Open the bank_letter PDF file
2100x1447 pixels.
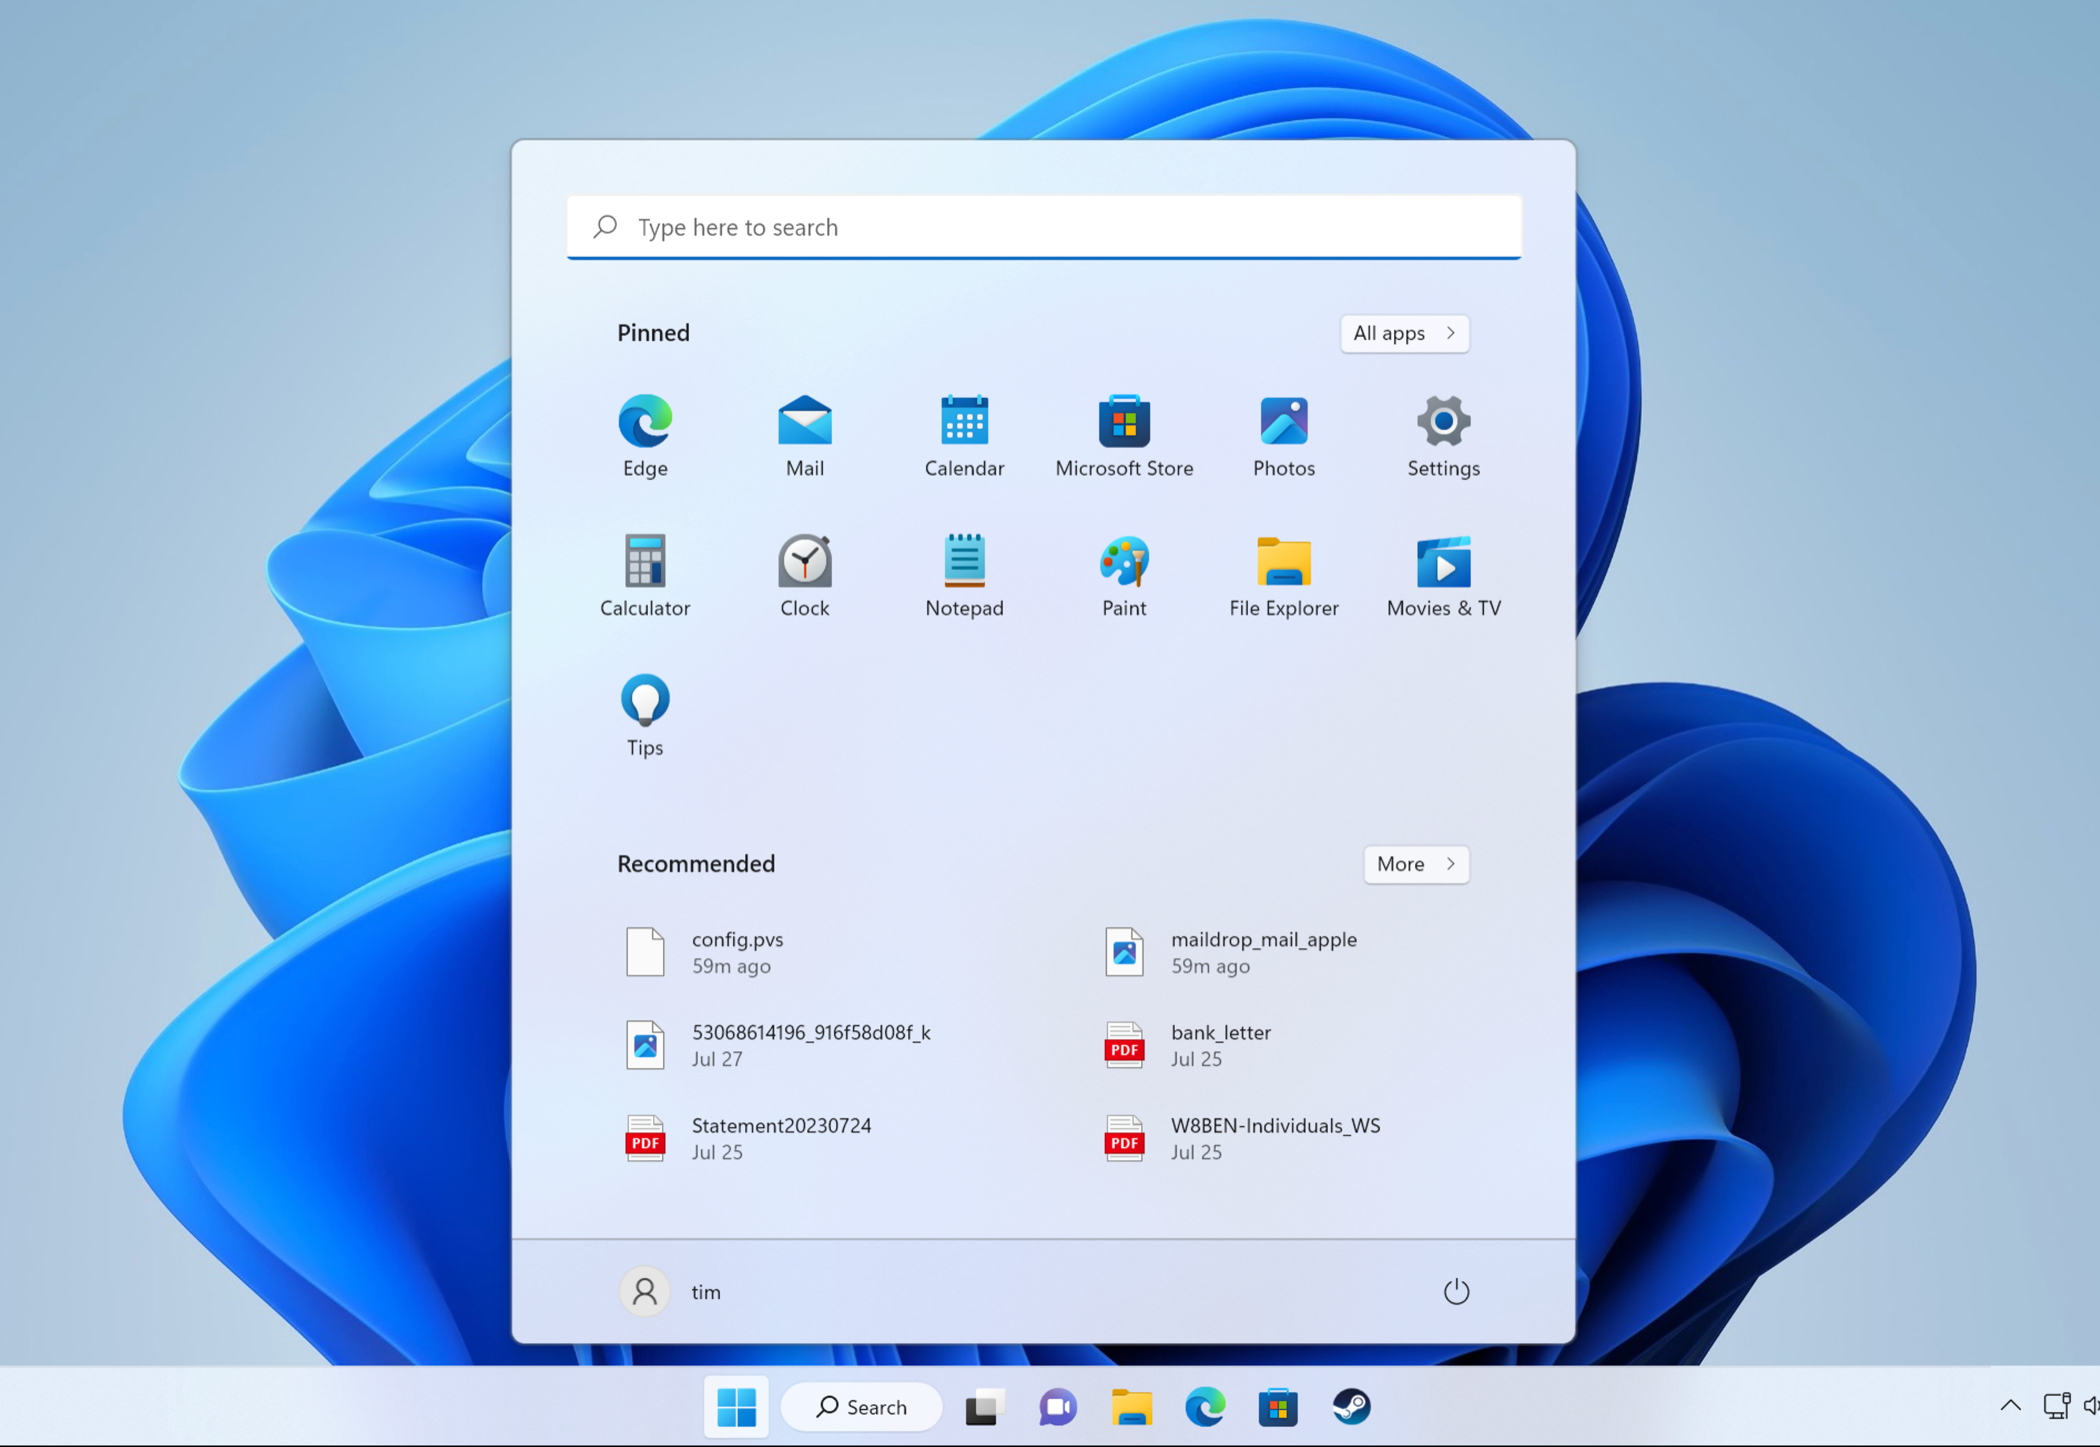[1220, 1045]
